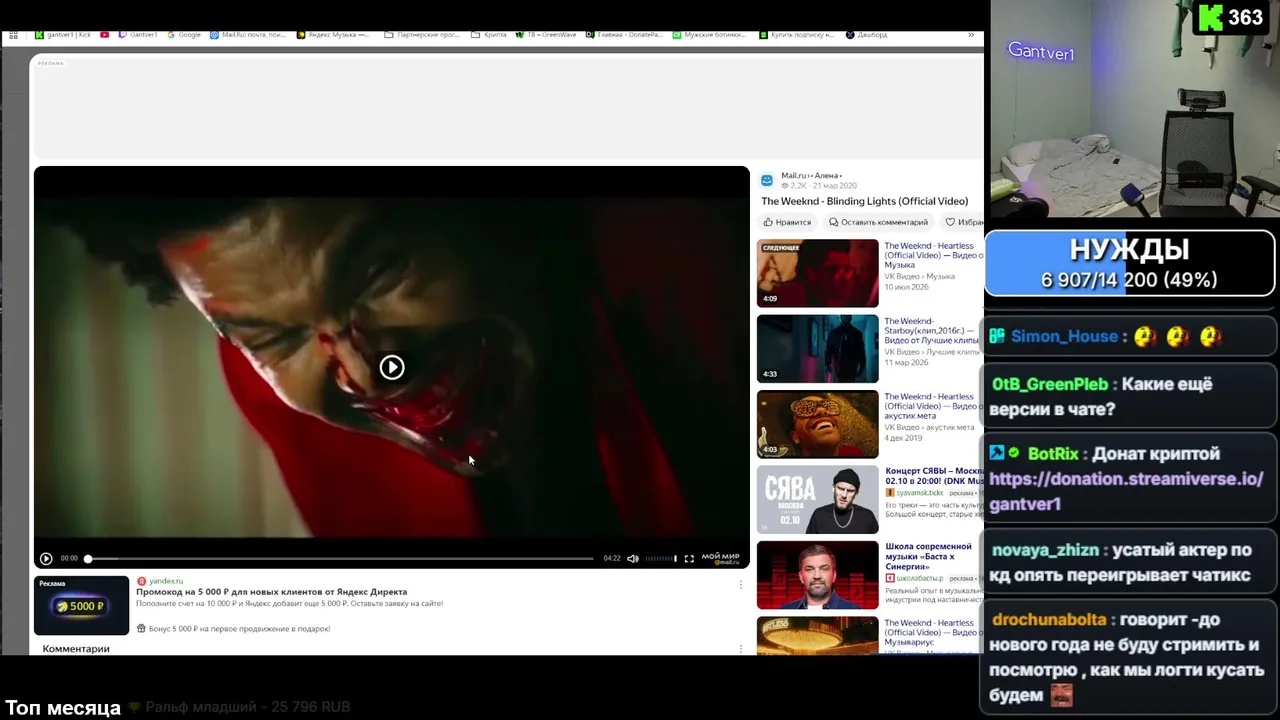This screenshot has width=1280, height=720.
Task: Click the Оставить комментарий button
Action: [x=880, y=222]
